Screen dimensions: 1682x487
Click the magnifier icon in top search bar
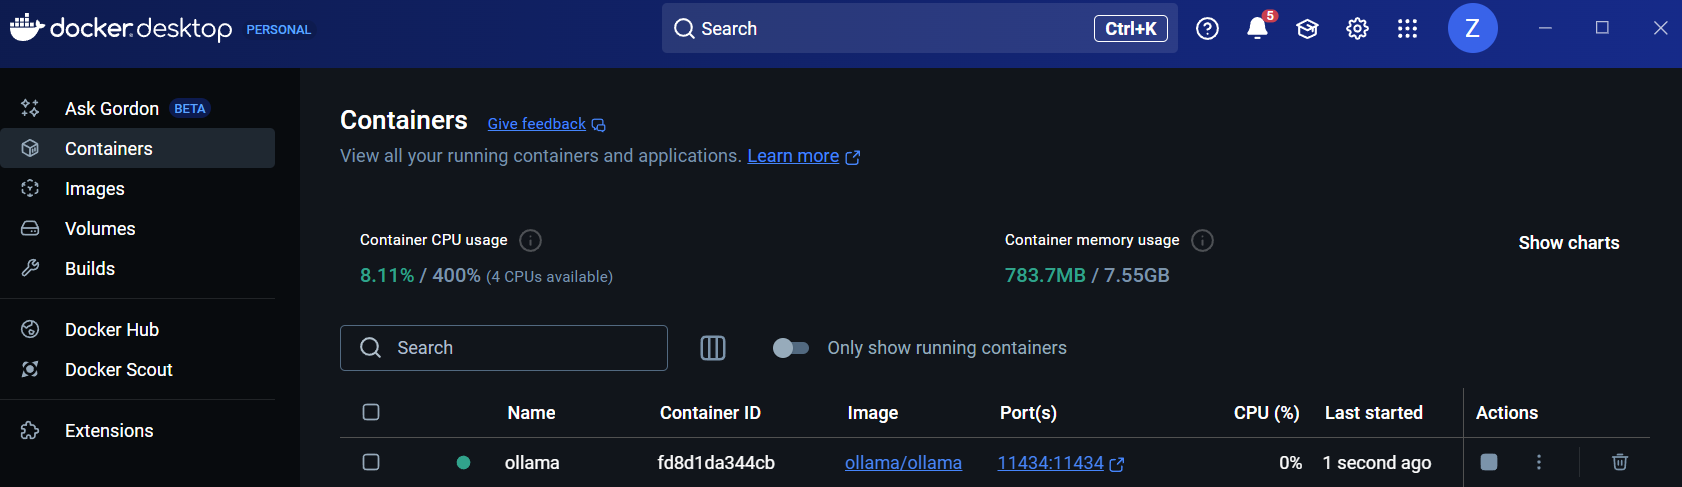(x=684, y=29)
